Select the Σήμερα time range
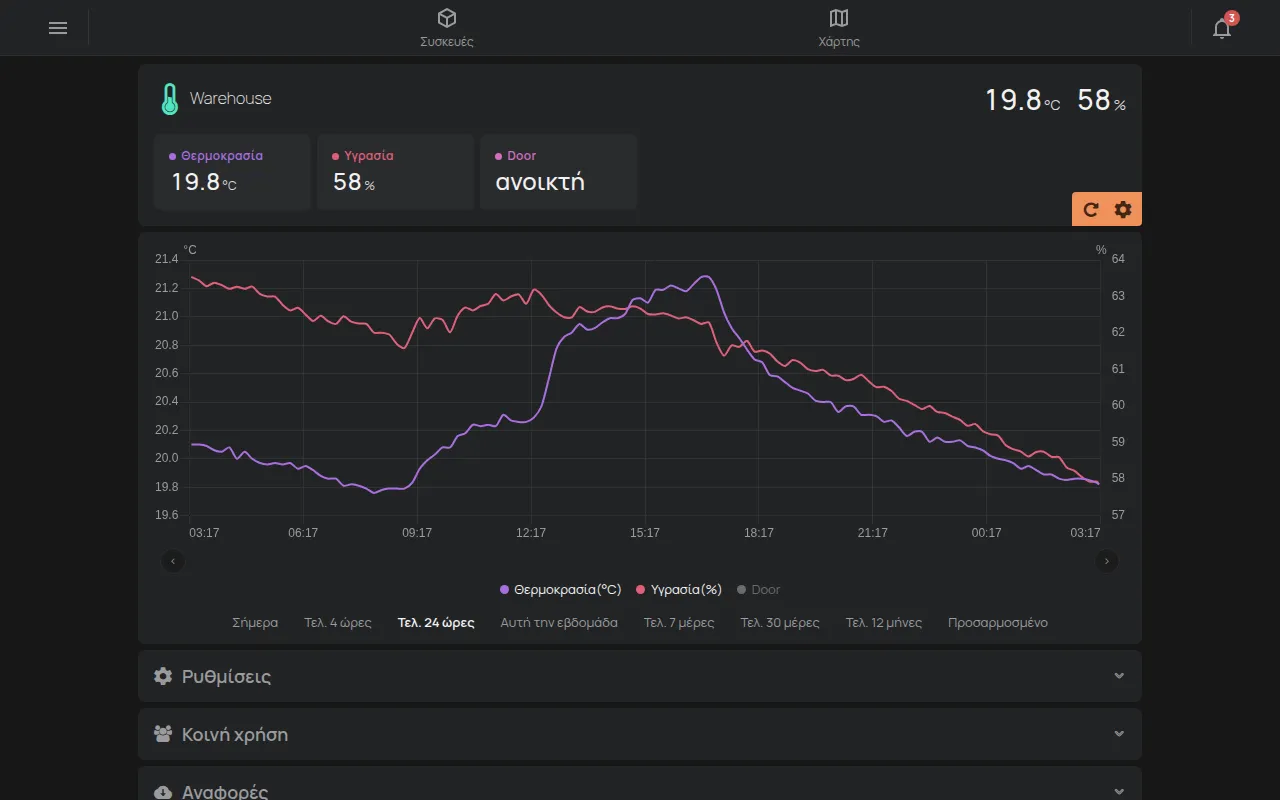Image resolution: width=1280 pixels, height=800 pixels. [x=255, y=622]
